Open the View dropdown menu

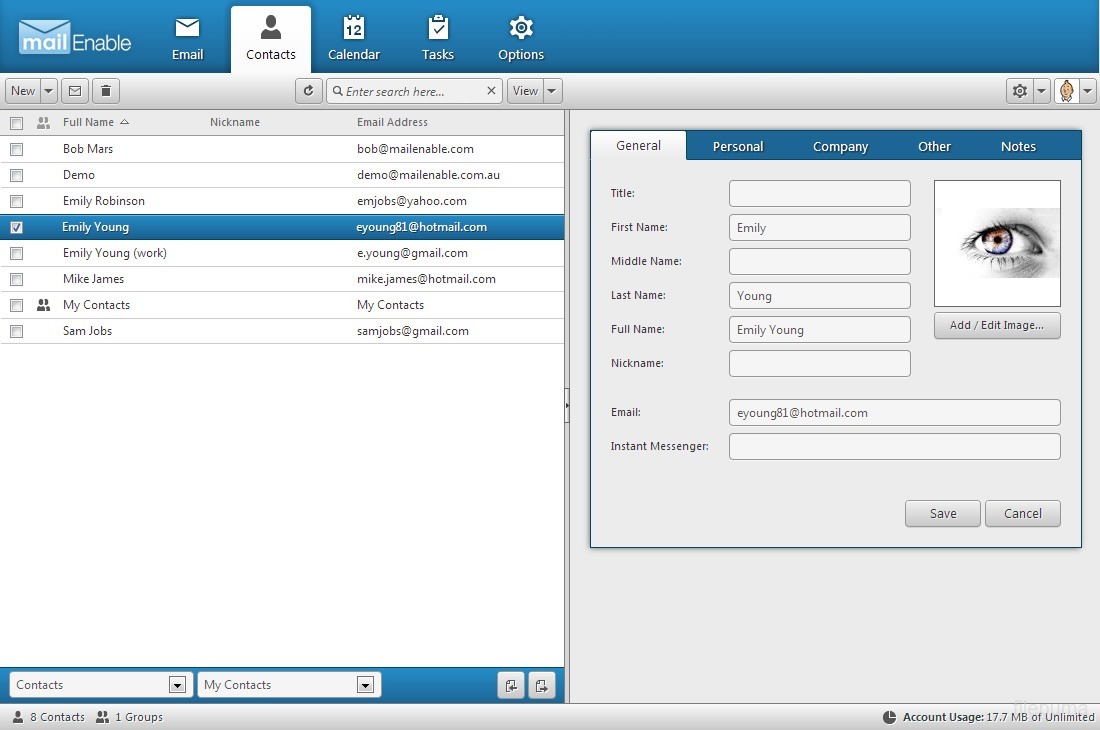coord(534,91)
